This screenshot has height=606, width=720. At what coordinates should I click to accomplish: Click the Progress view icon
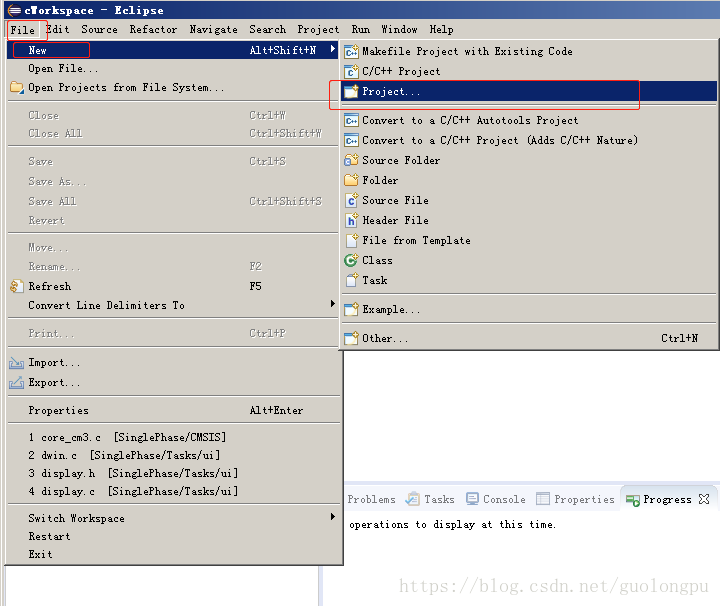click(x=633, y=500)
